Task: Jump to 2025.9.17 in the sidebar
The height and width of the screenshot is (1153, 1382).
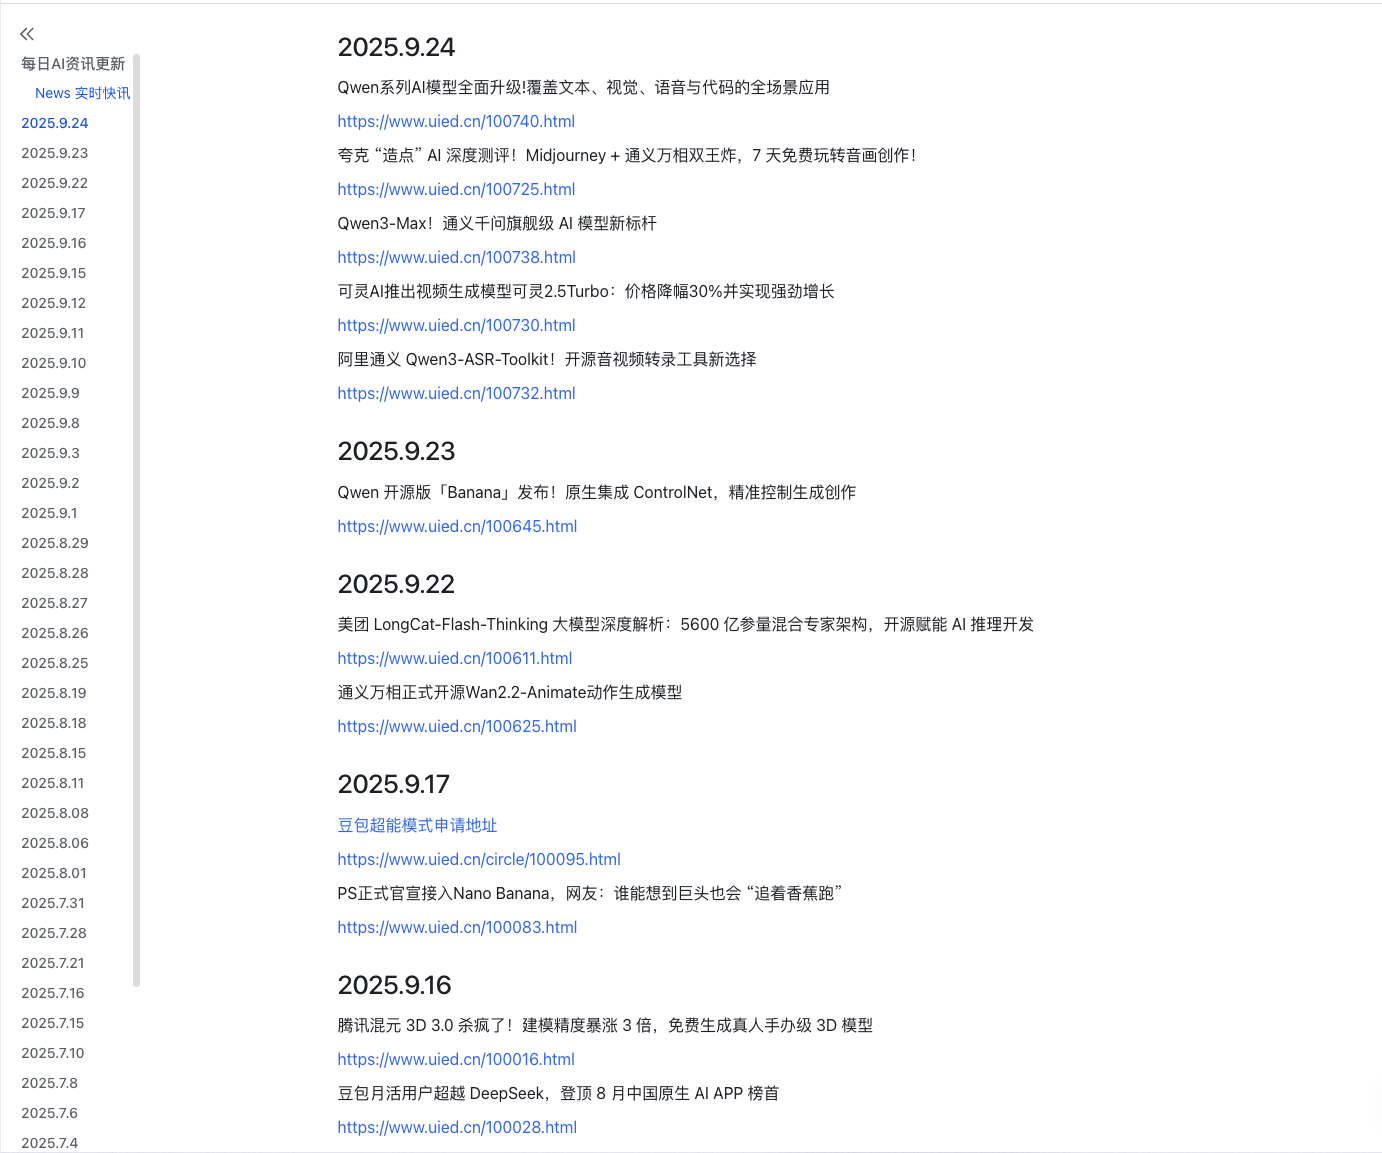Action: coord(53,213)
